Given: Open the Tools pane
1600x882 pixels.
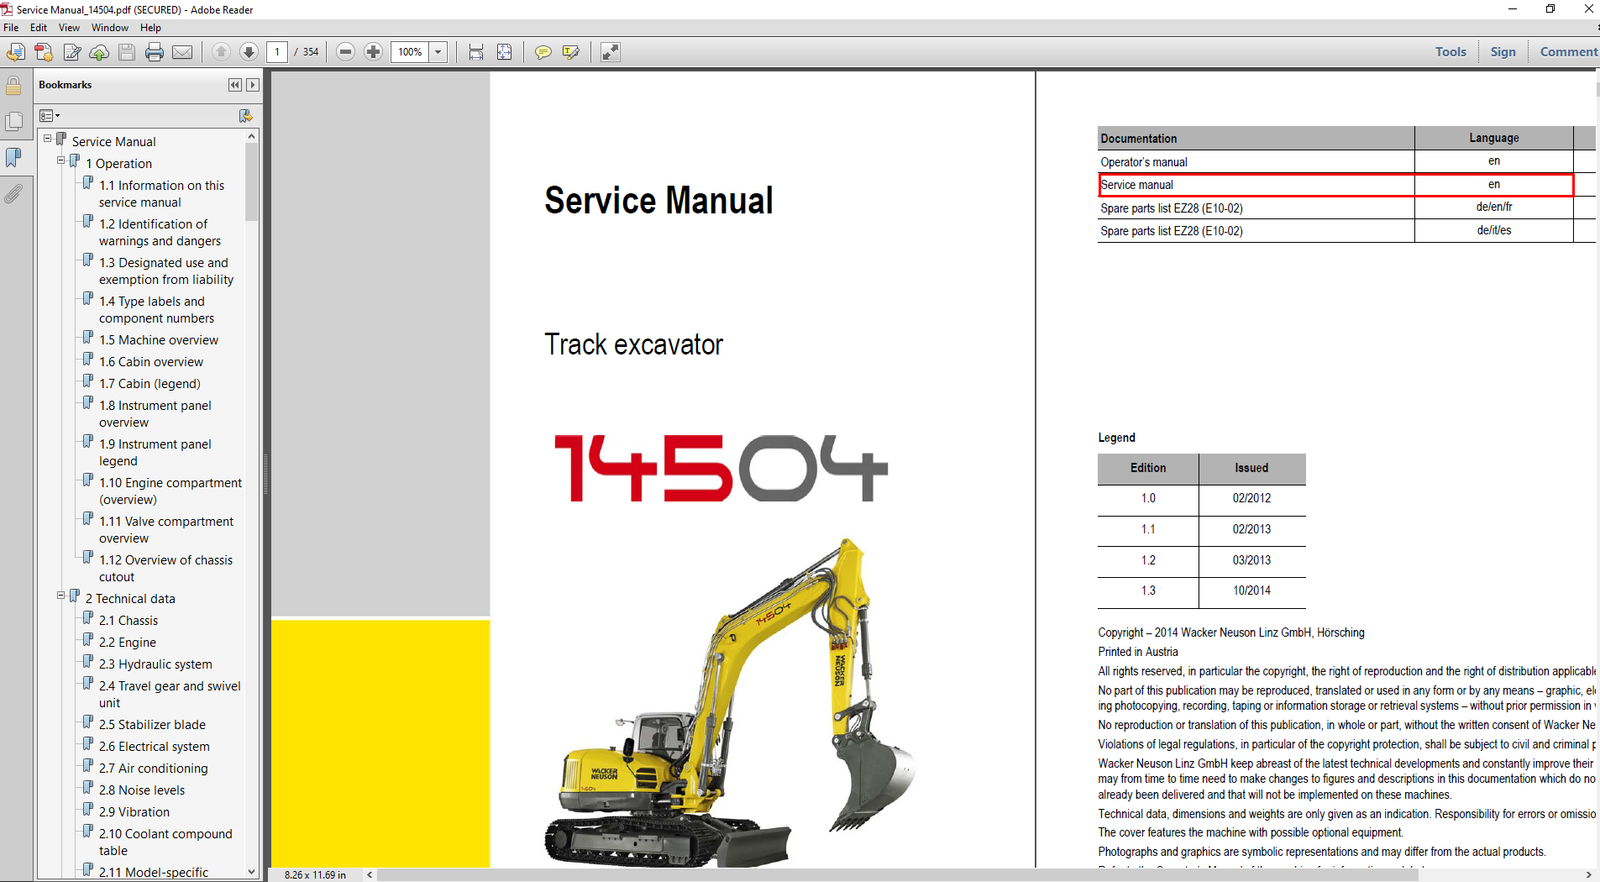Looking at the screenshot, I should tap(1450, 52).
